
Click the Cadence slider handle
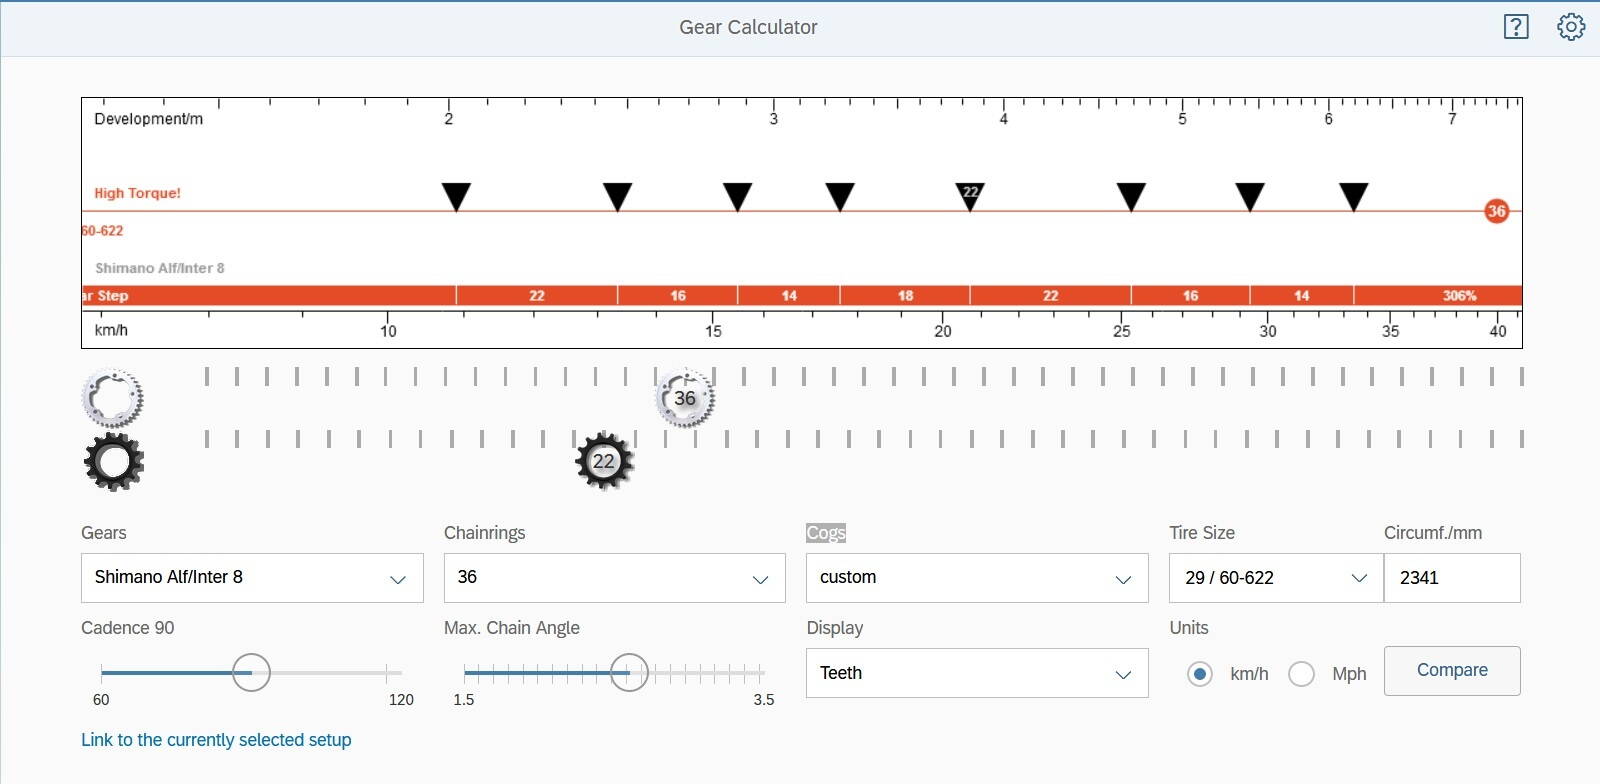click(251, 673)
